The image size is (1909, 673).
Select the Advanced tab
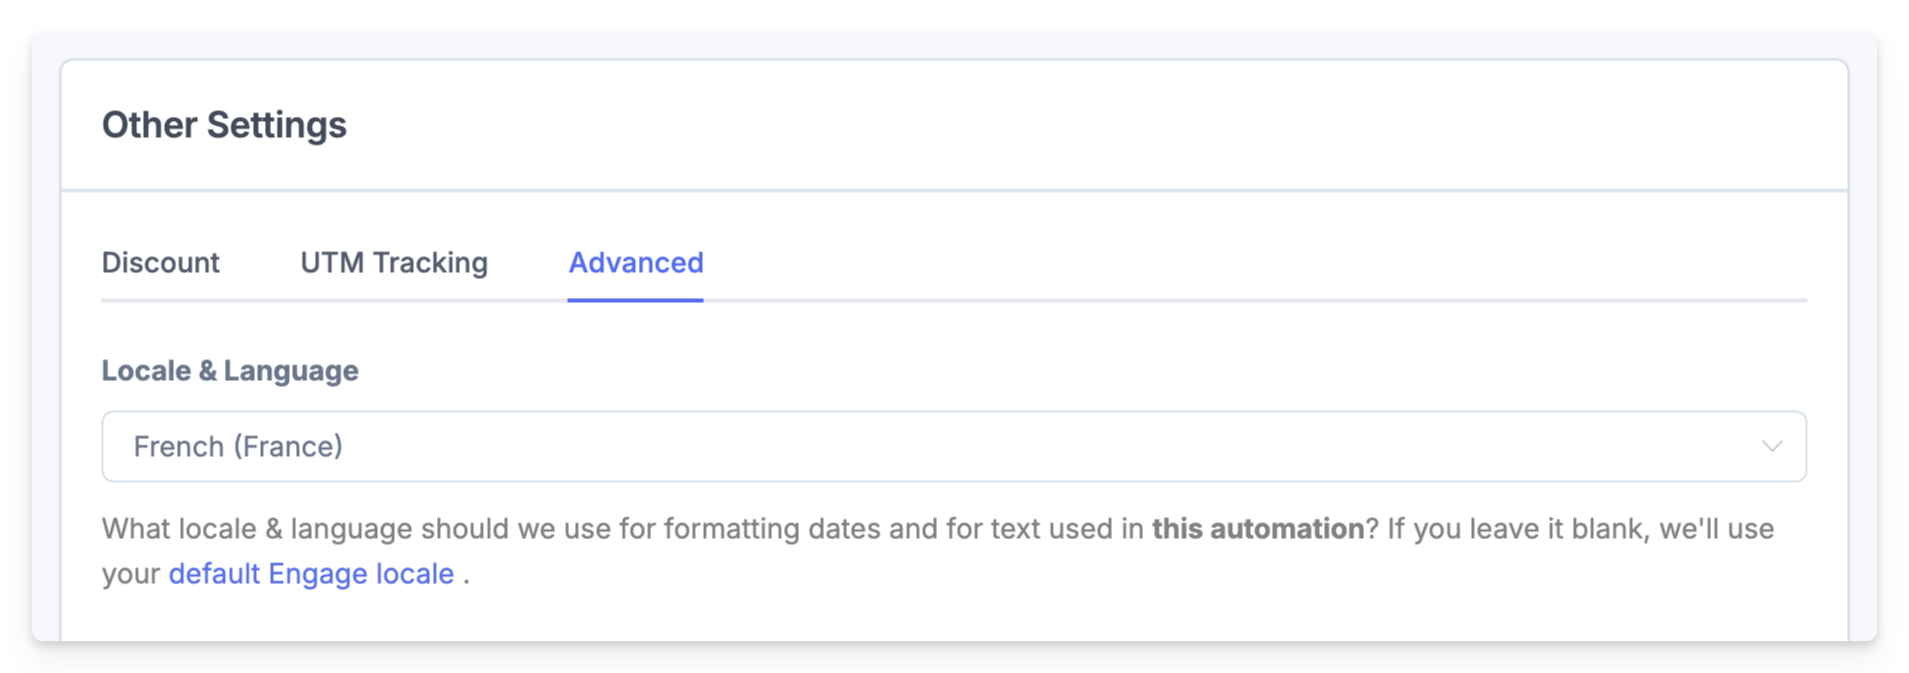click(x=636, y=262)
